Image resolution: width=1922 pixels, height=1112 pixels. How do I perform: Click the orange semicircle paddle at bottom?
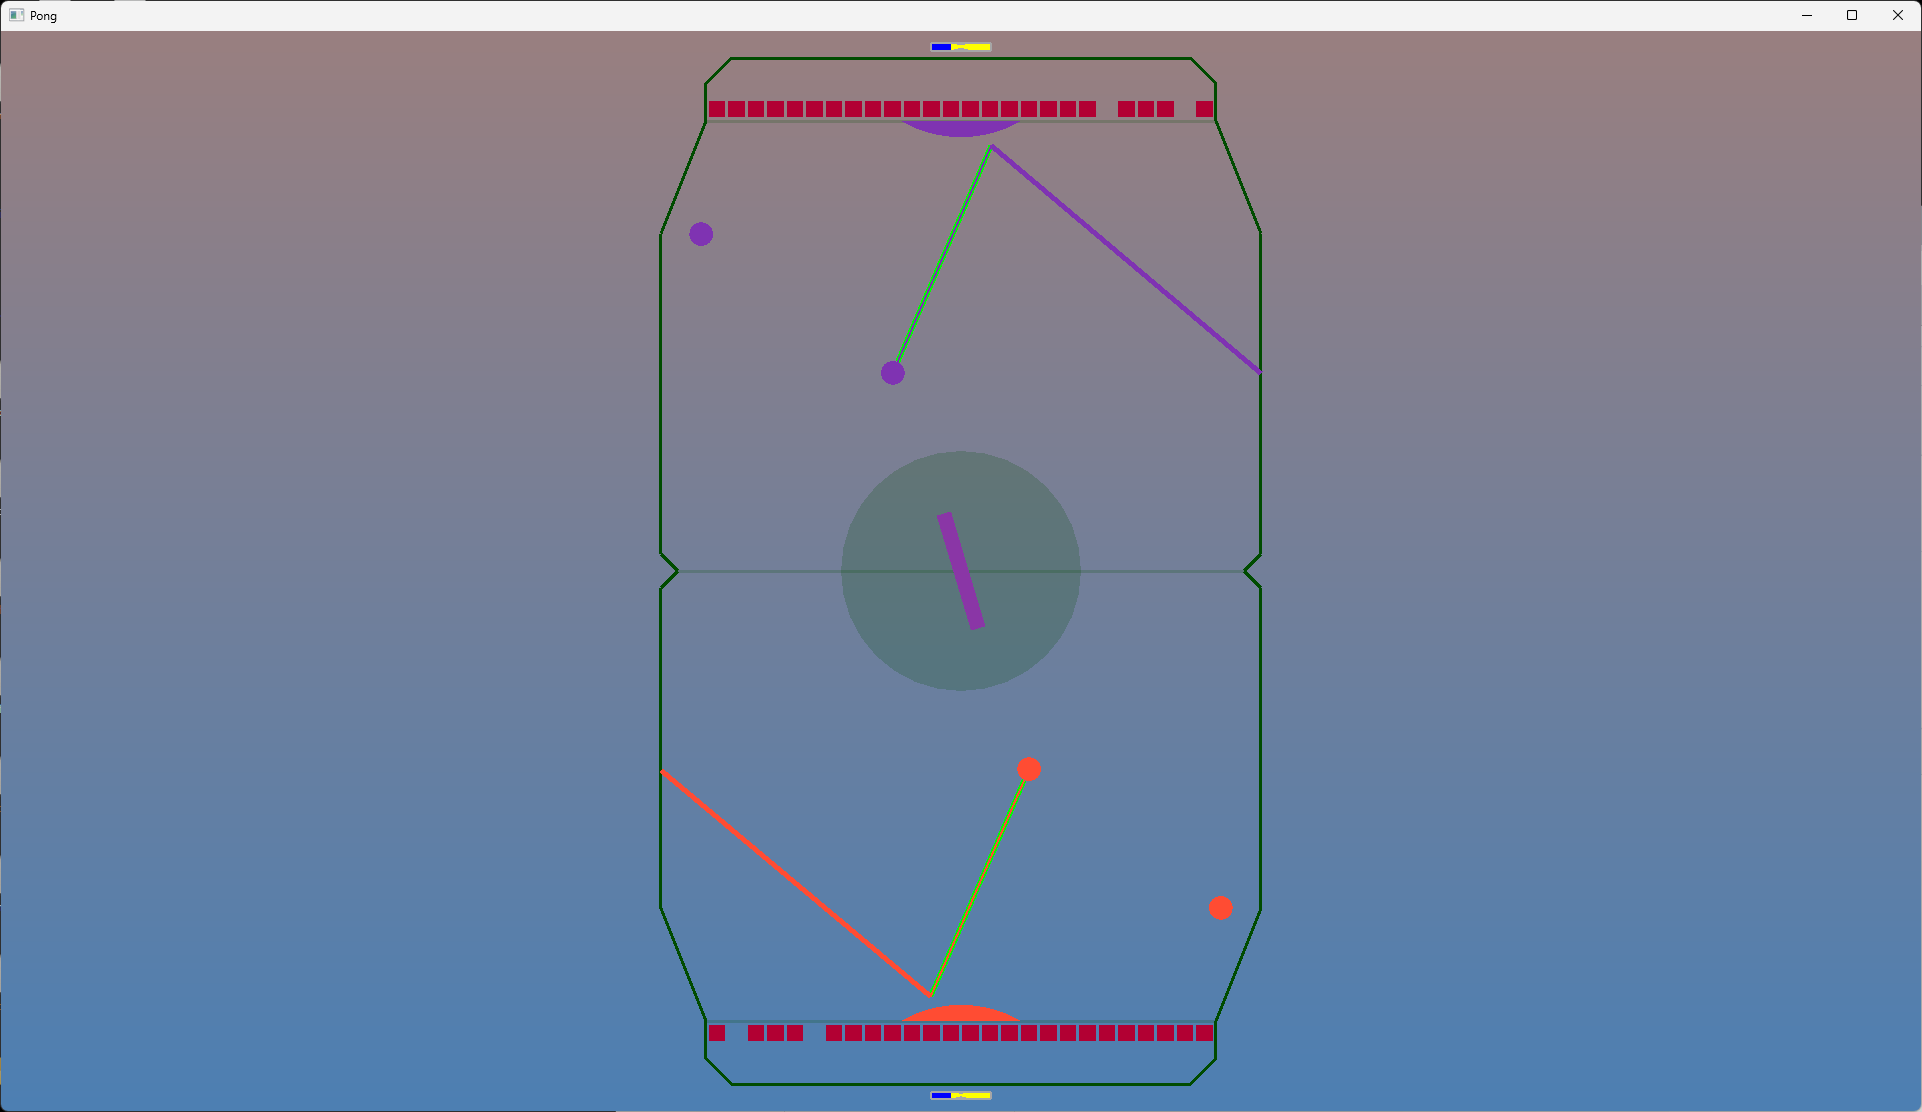[x=960, y=1014]
